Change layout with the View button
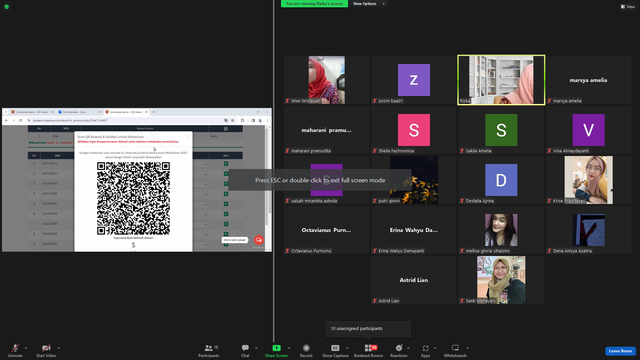The image size is (640, 360). [x=628, y=7]
